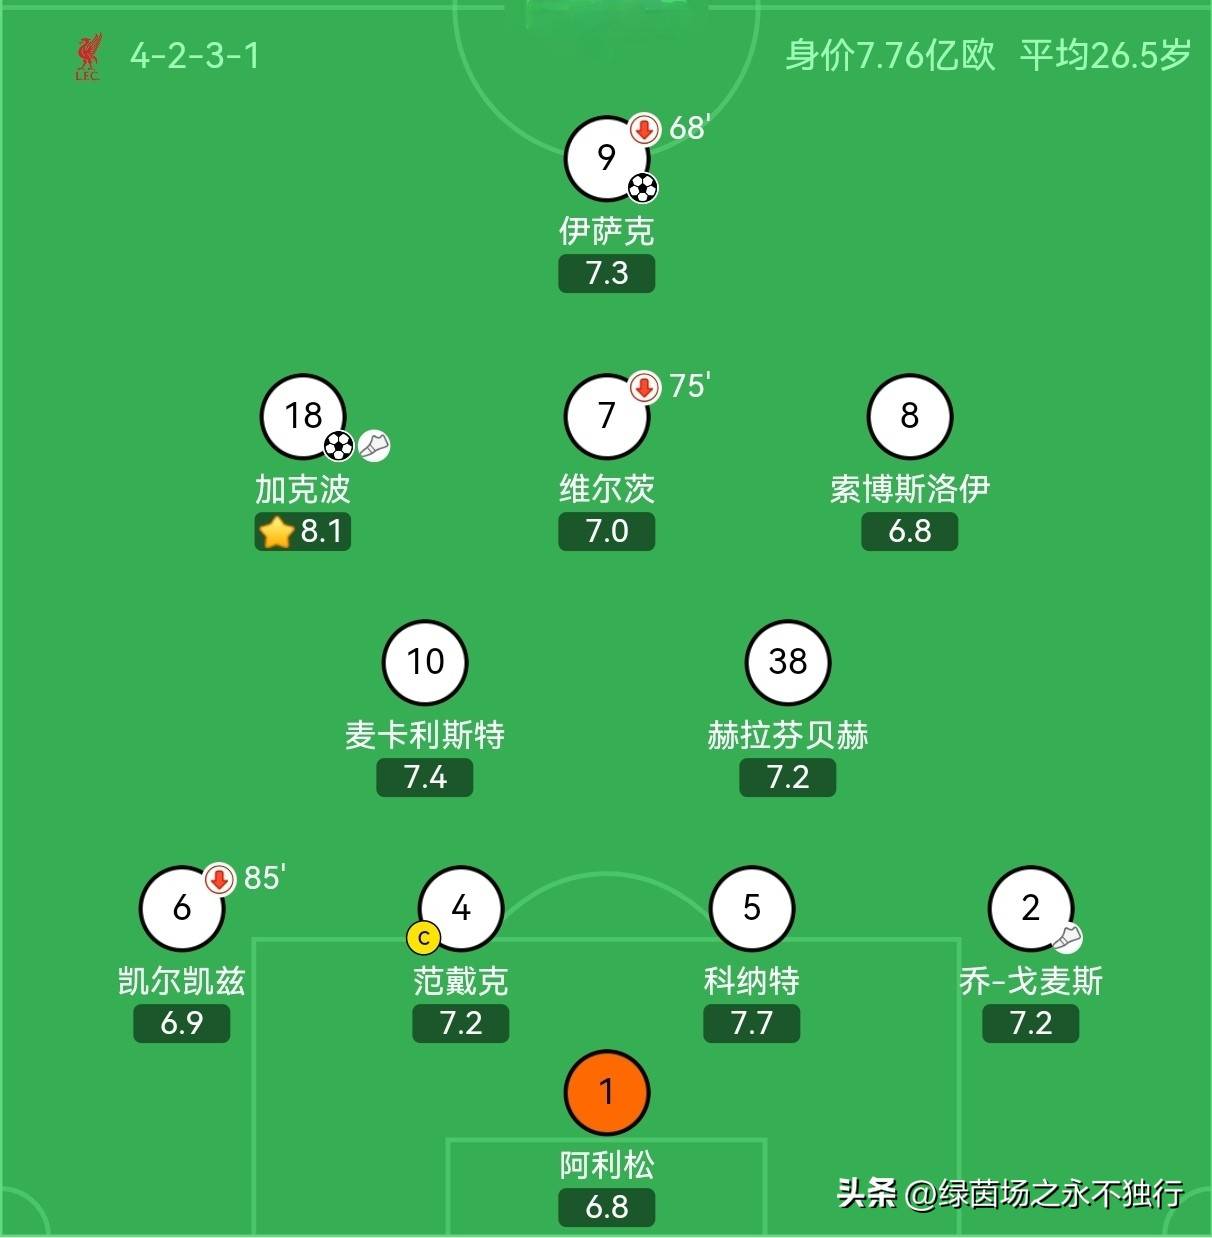Click the assist boot icon on number 2
Viewport: 1212px width, 1238px height.
tap(1067, 938)
